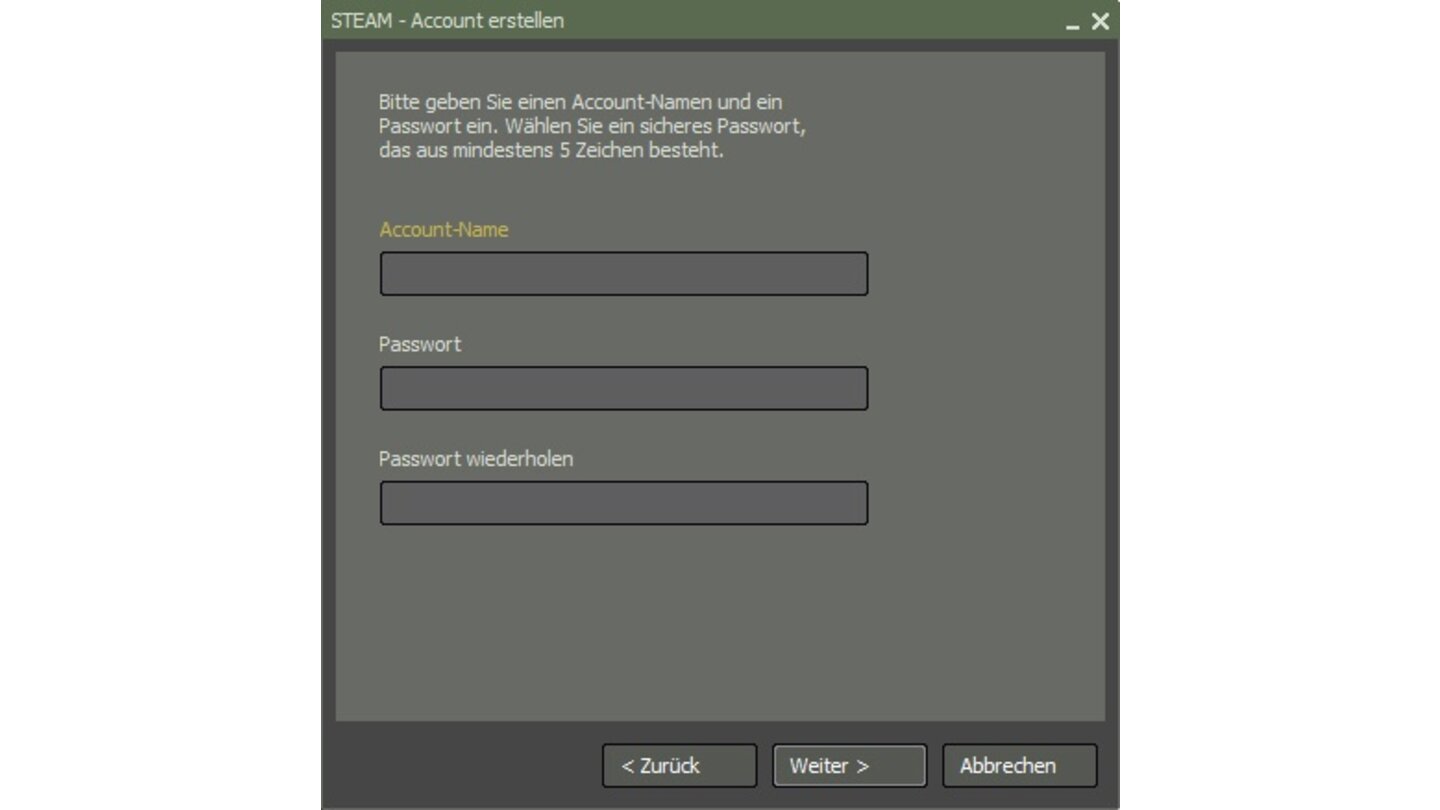Click the Passwort wiederholen label

476,459
